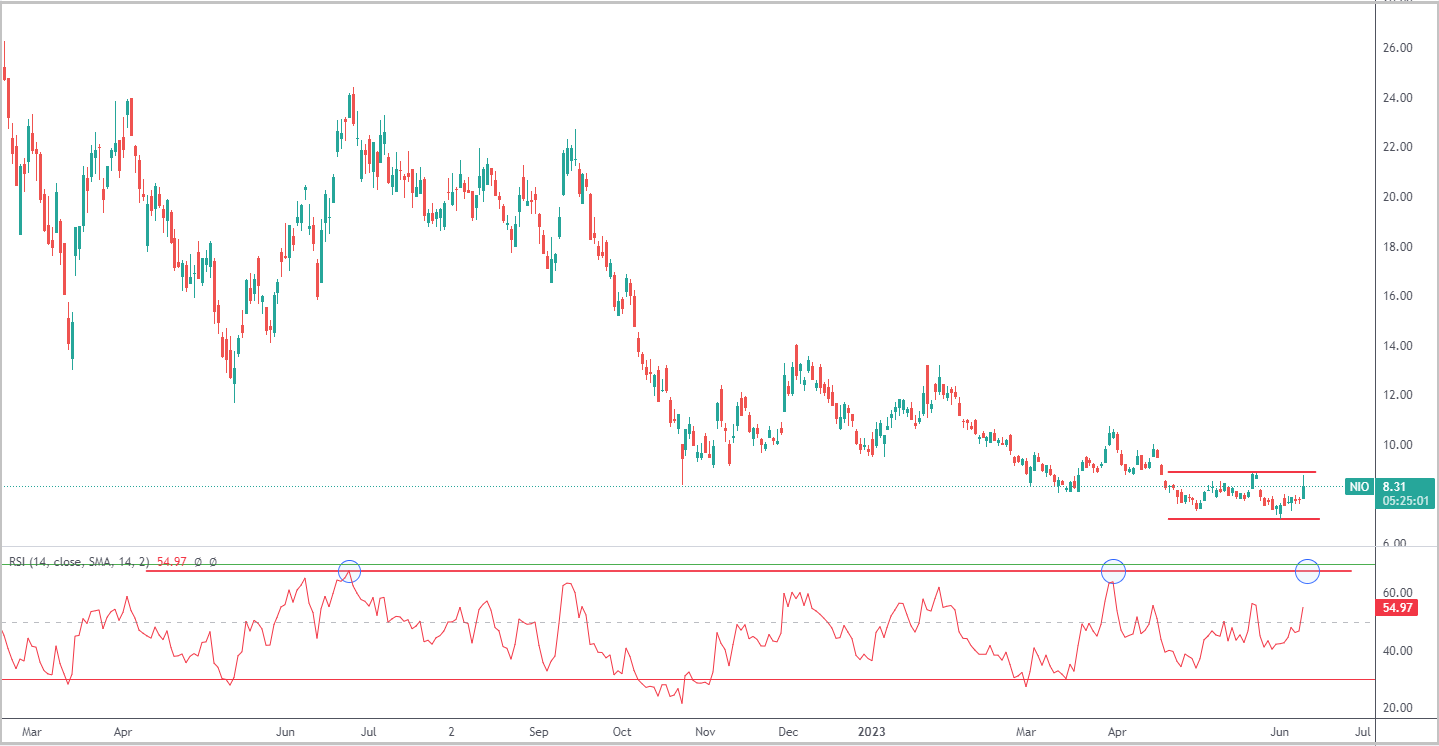Click the 12.00 price axis label
The image size is (1439, 746).
coord(1397,395)
